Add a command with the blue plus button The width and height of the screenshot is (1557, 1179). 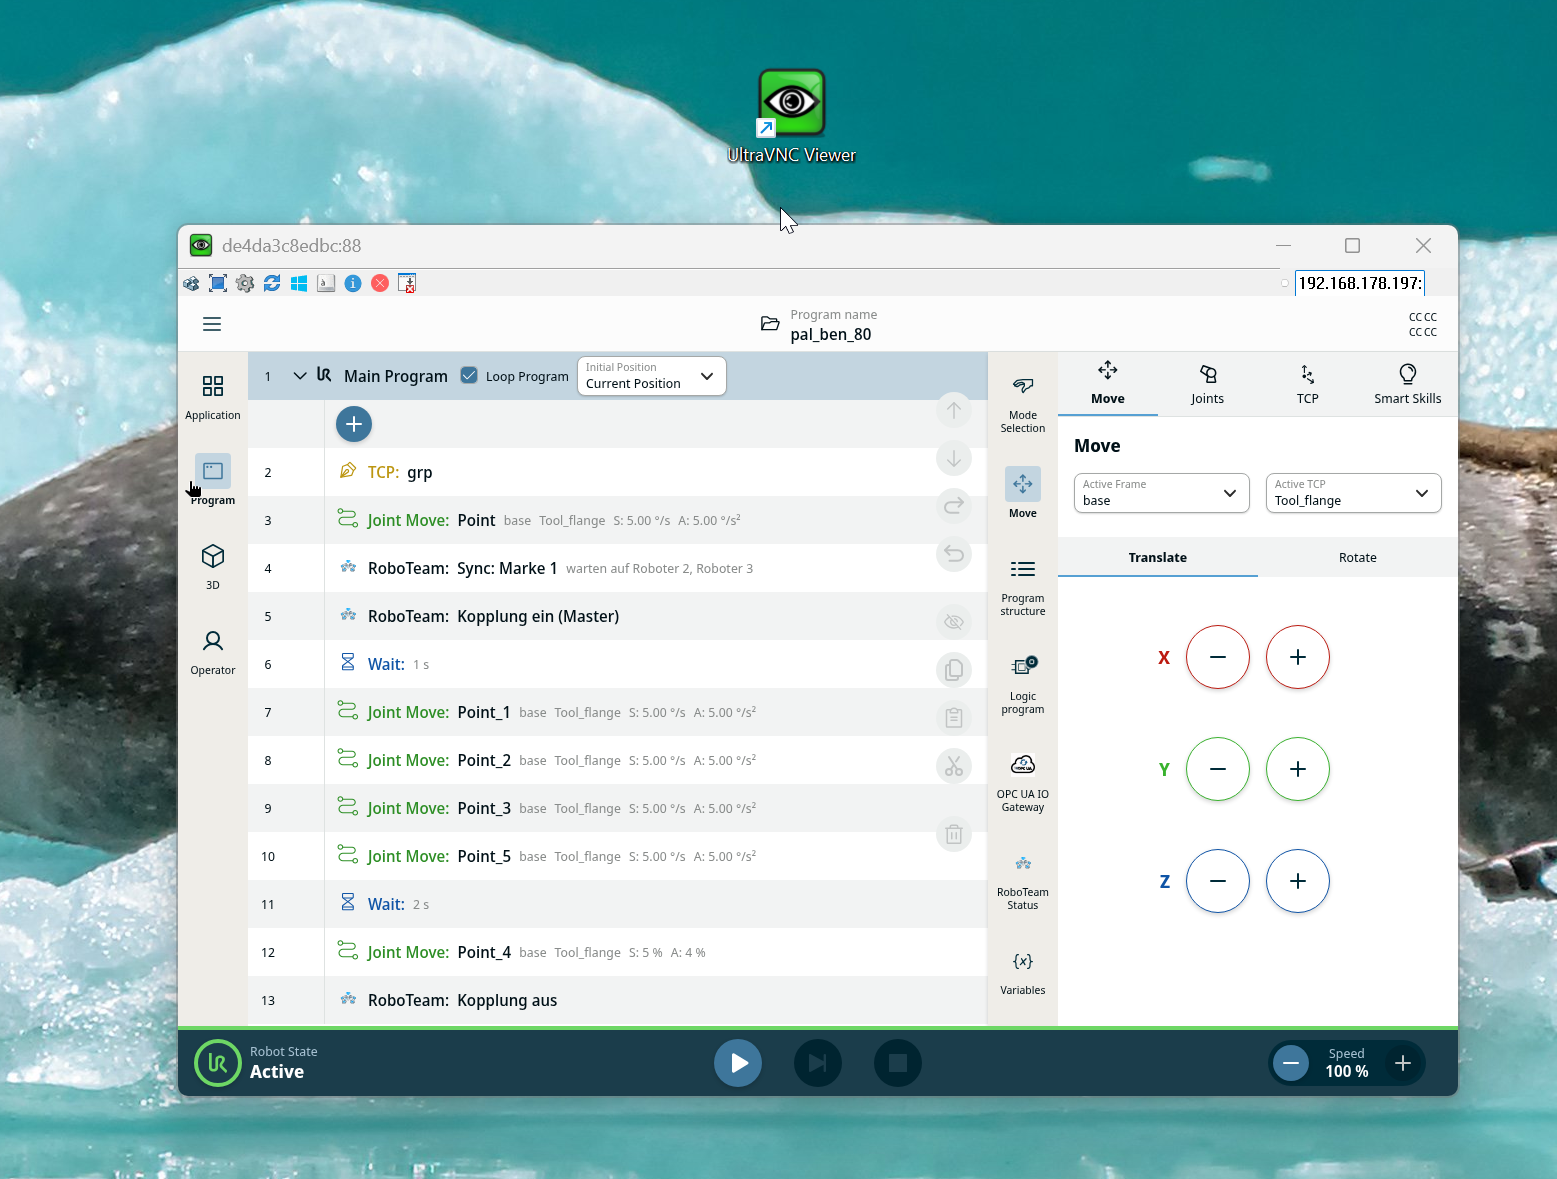pyautogui.click(x=354, y=424)
